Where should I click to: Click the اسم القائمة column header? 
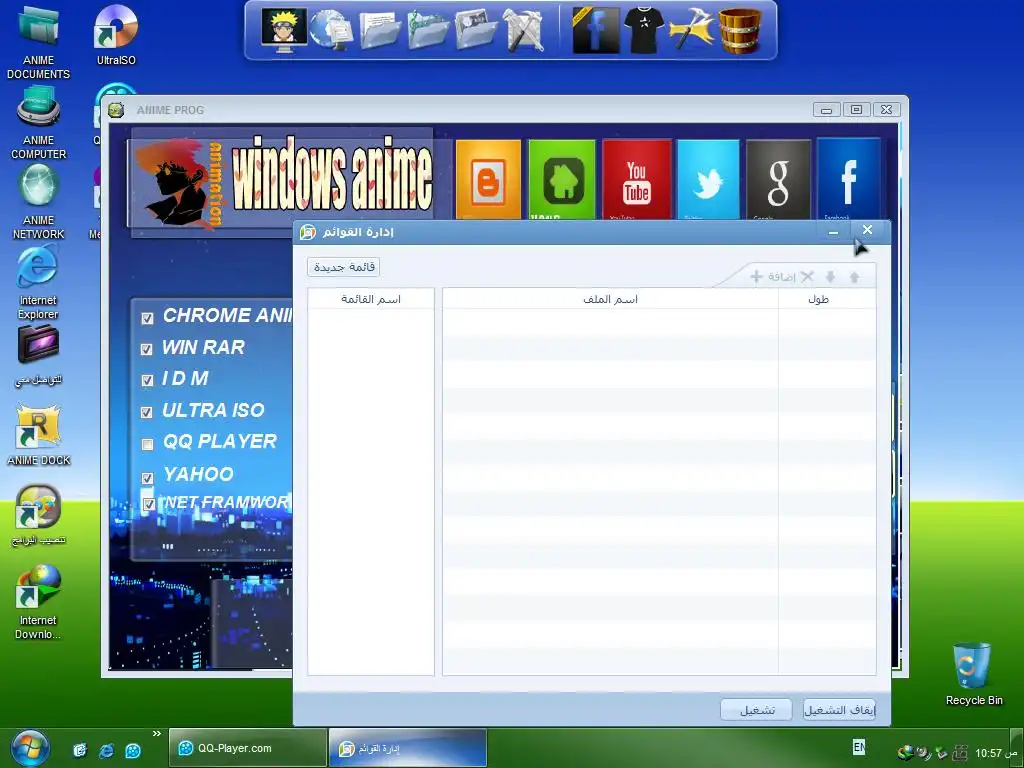[371, 299]
